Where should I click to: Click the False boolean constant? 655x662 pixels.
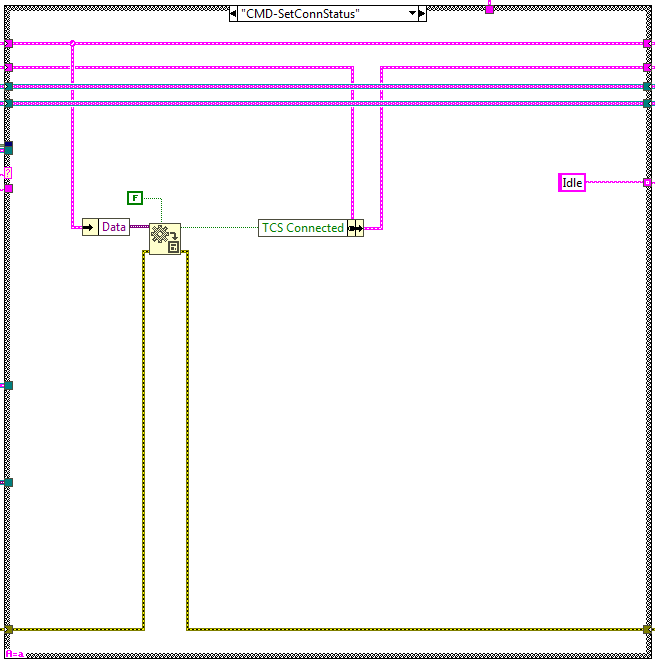click(x=135, y=198)
